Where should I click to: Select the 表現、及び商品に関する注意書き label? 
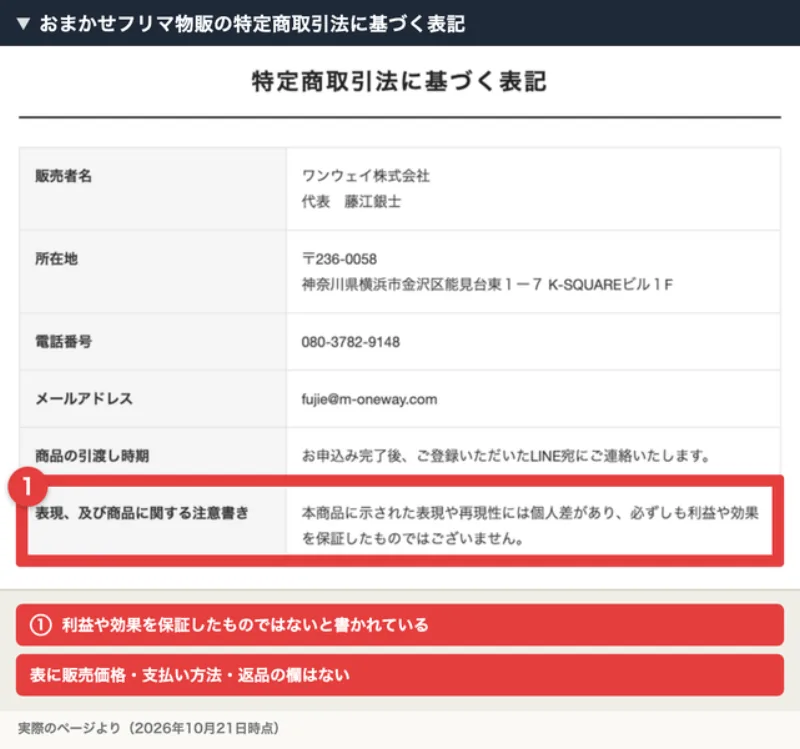[x=142, y=513]
